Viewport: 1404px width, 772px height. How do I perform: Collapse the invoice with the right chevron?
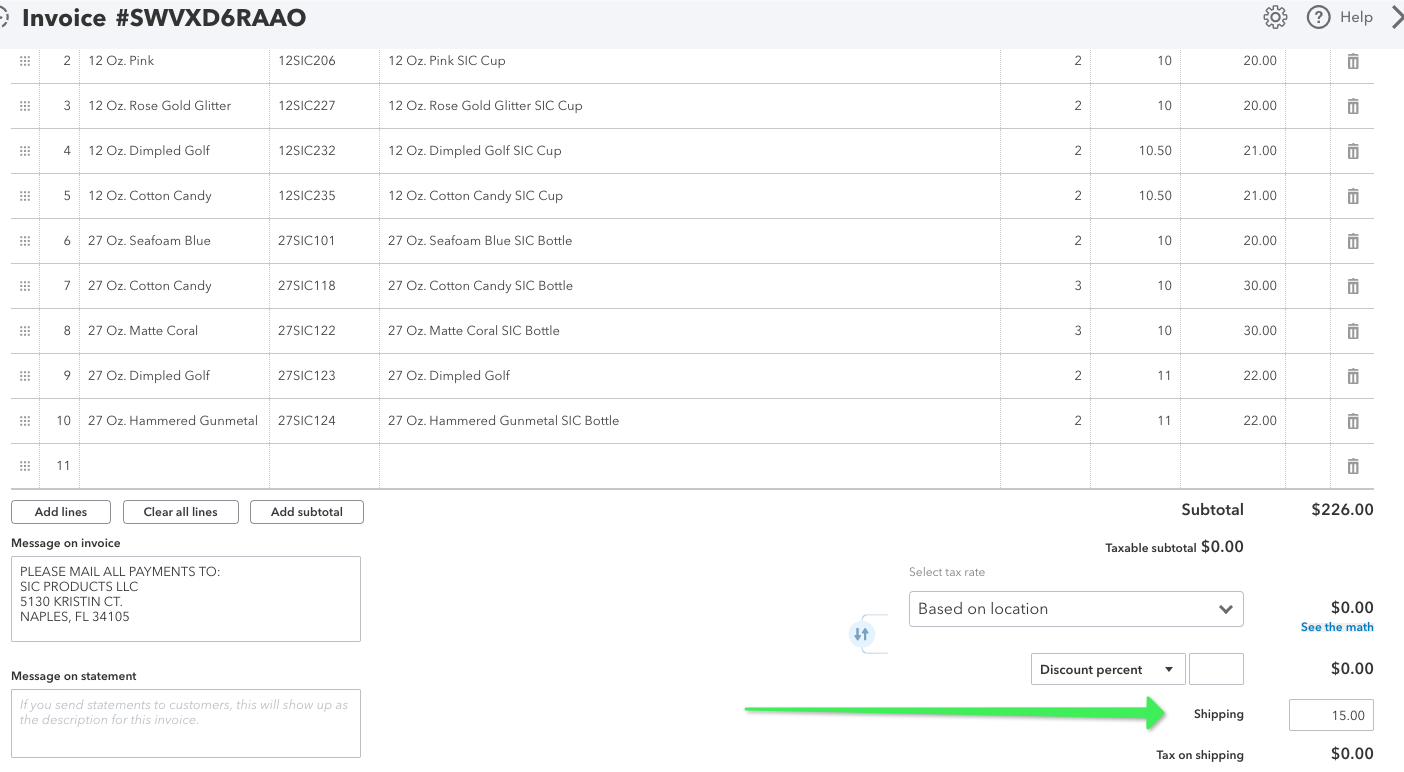pos(1396,17)
